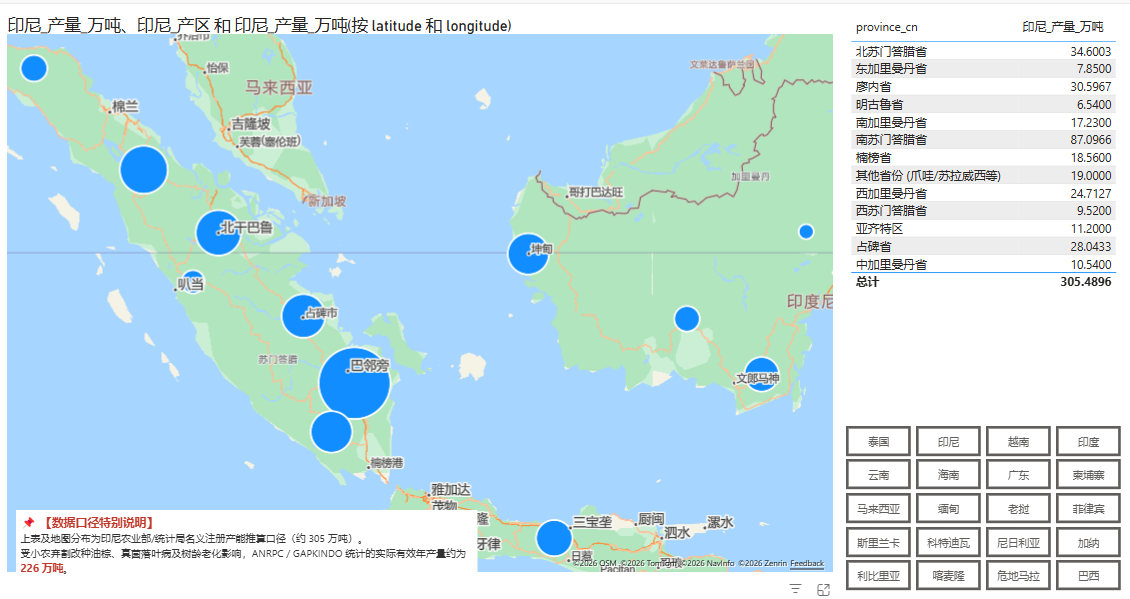Choose the 柬埔寨 slicer tile

1088,474
